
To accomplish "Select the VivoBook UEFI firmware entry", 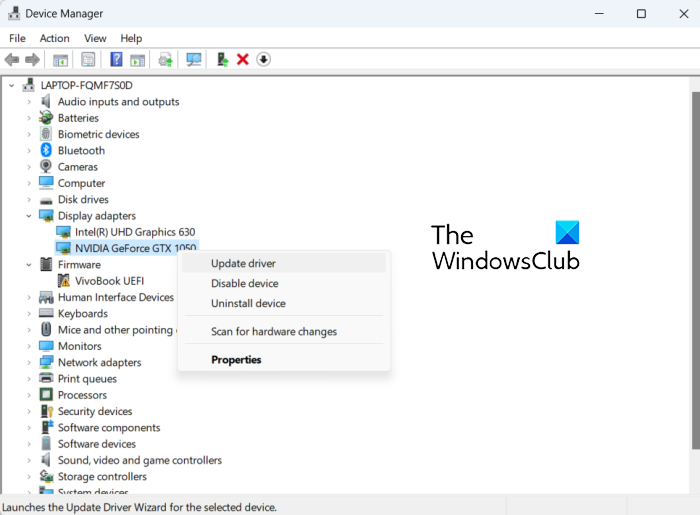I will (109, 281).
